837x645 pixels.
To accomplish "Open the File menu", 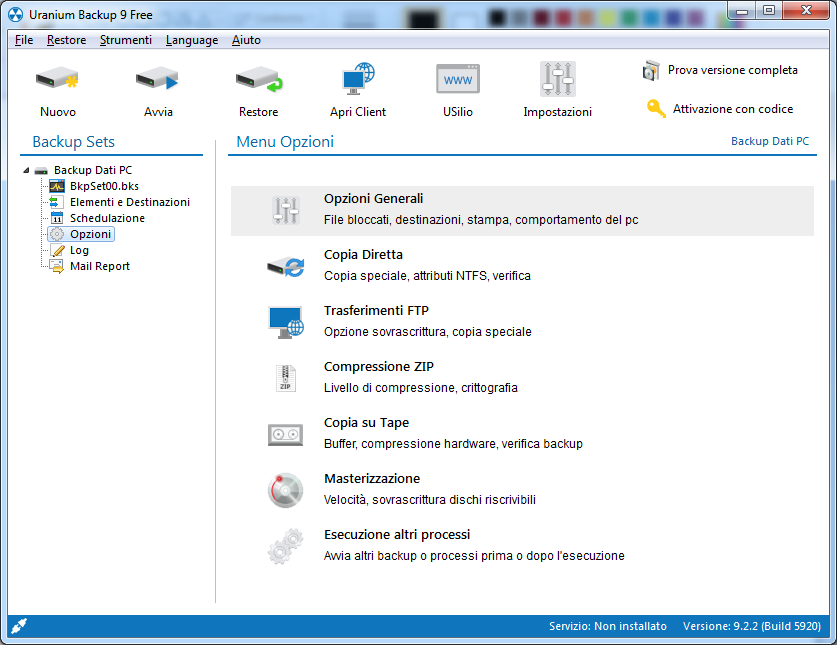I will coord(24,40).
